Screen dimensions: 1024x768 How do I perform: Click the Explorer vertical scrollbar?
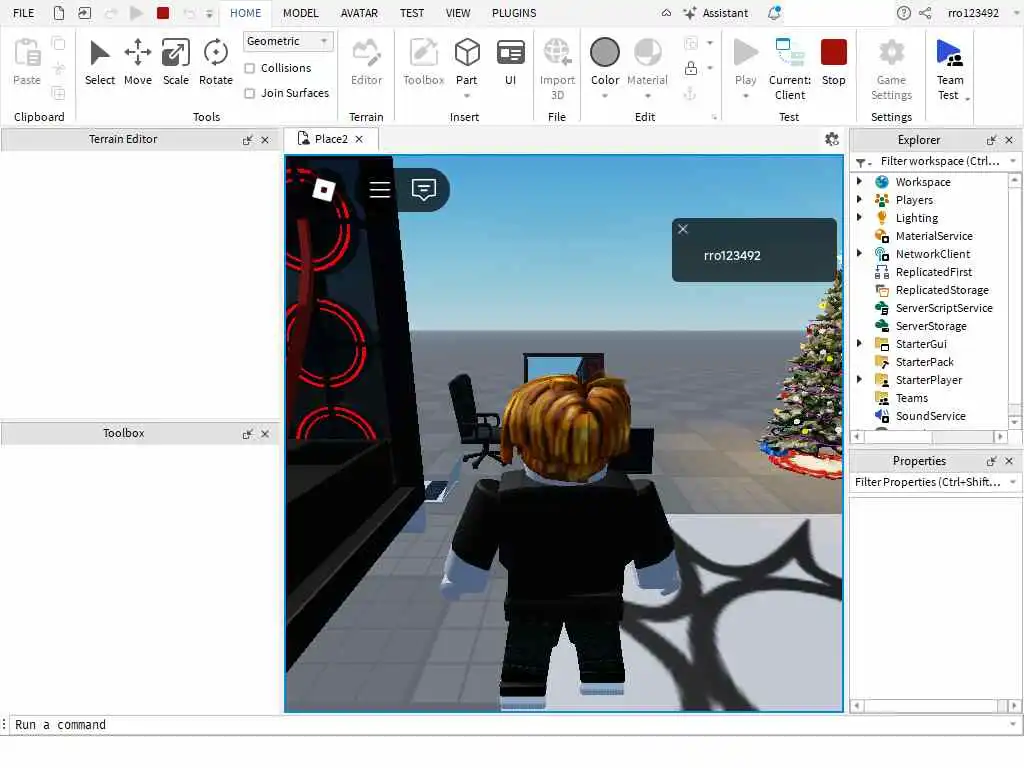click(1014, 300)
